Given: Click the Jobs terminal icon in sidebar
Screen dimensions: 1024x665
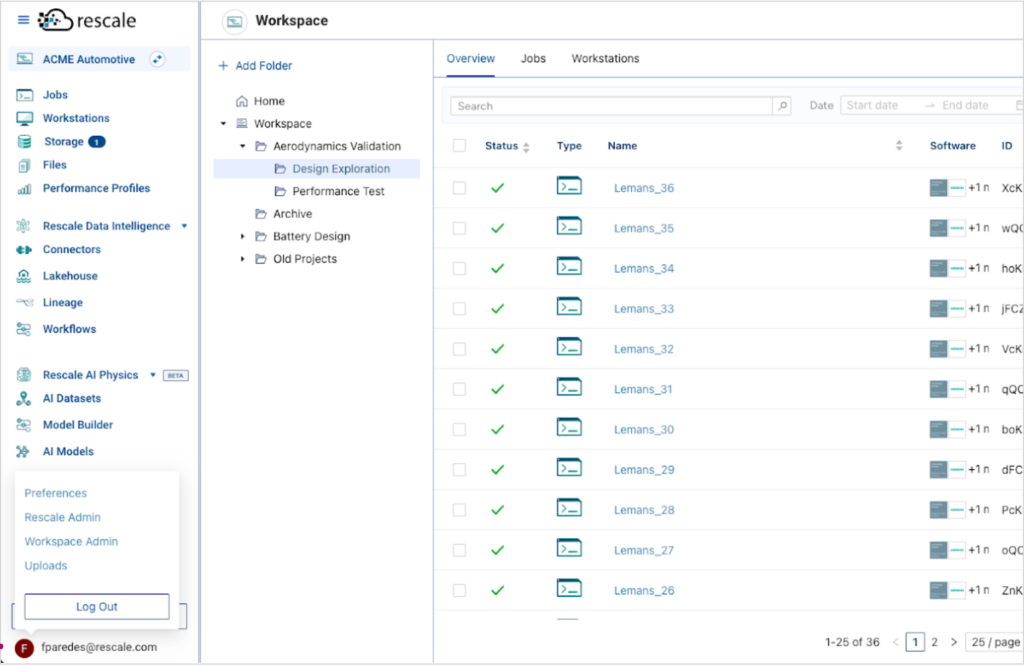Looking at the screenshot, I should click(x=25, y=95).
